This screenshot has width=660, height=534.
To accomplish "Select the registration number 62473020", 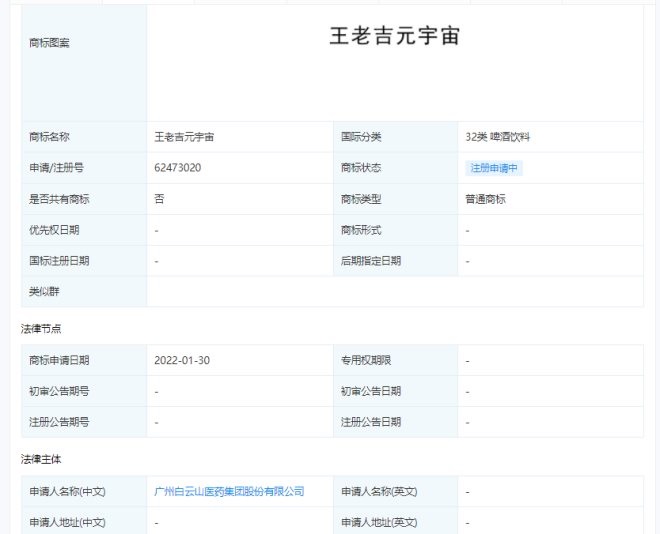I will click(x=178, y=168).
